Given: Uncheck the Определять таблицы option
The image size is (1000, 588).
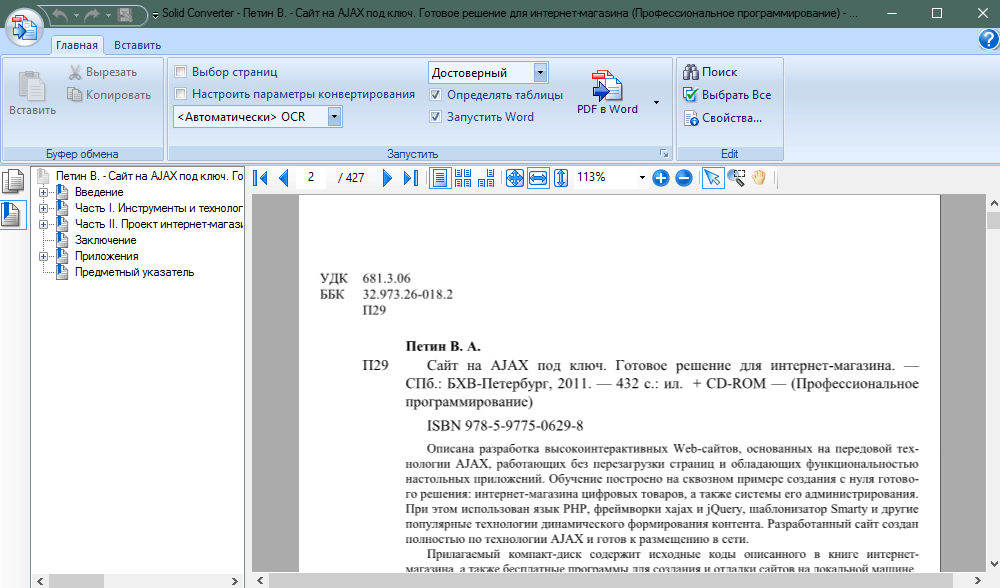Looking at the screenshot, I should click(x=436, y=95).
